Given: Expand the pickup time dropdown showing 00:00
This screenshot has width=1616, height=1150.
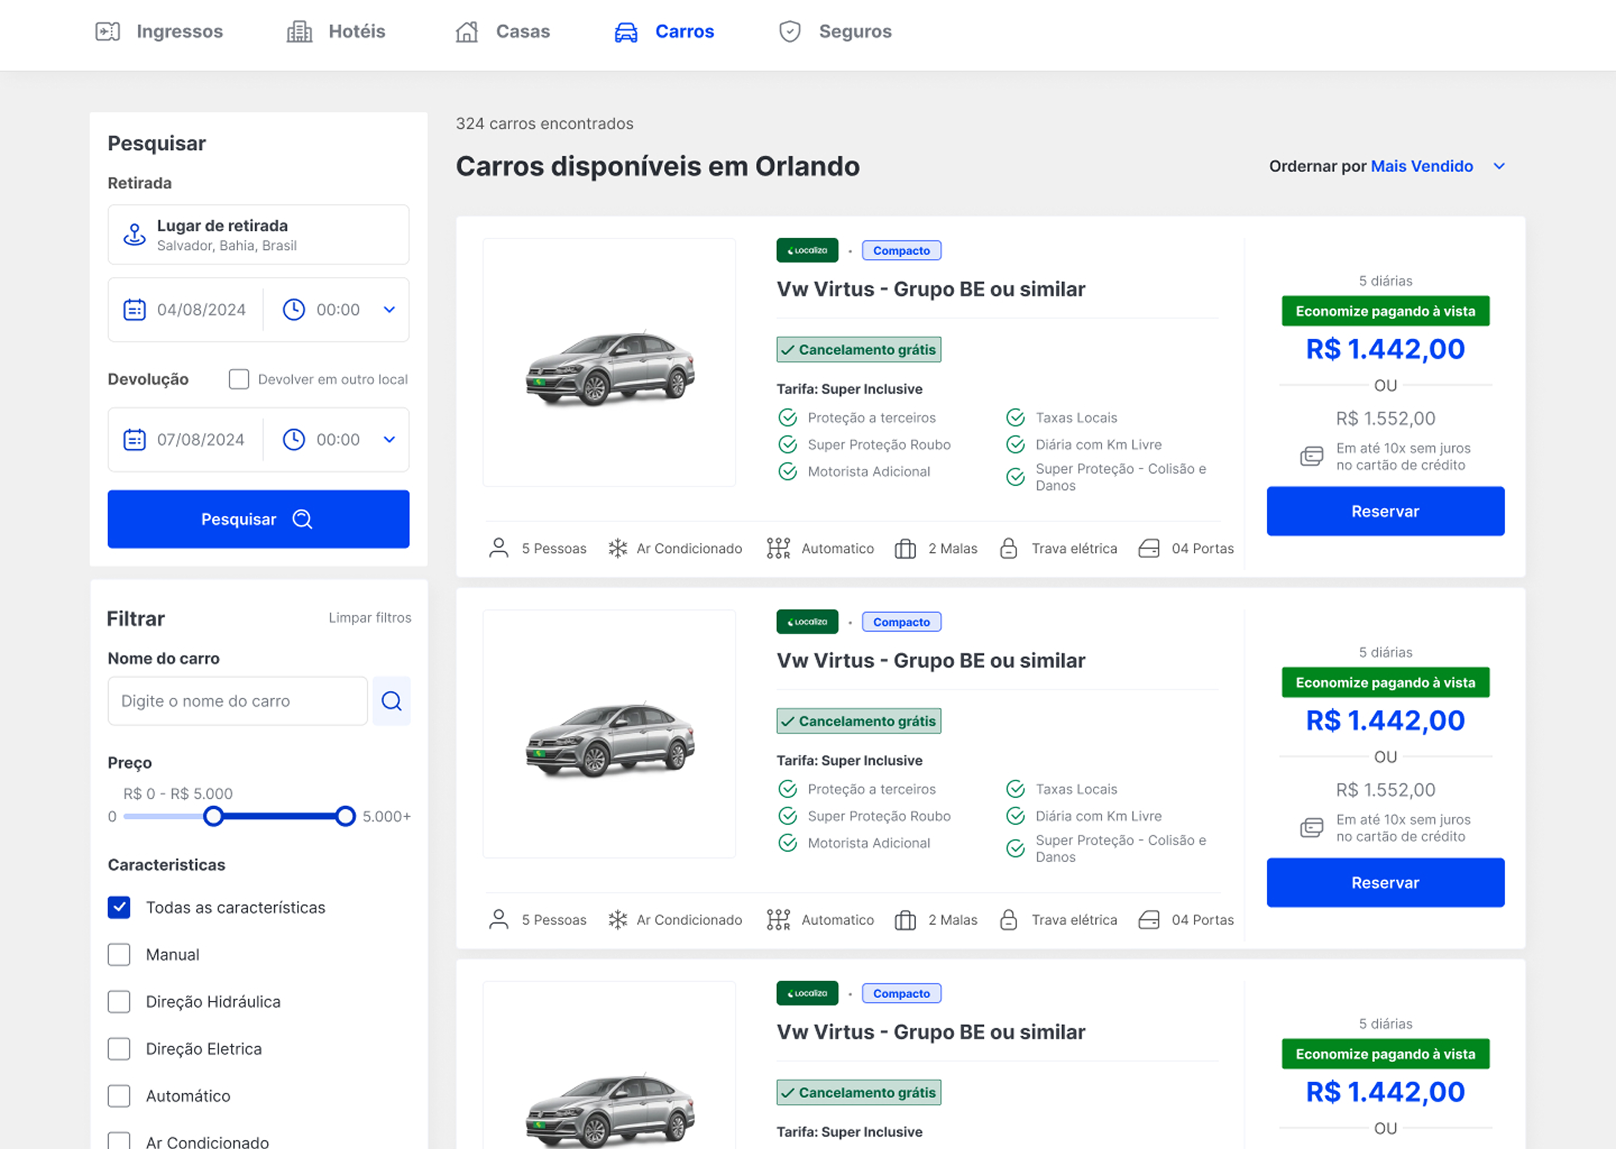Looking at the screenshot, I should point(388,309).
